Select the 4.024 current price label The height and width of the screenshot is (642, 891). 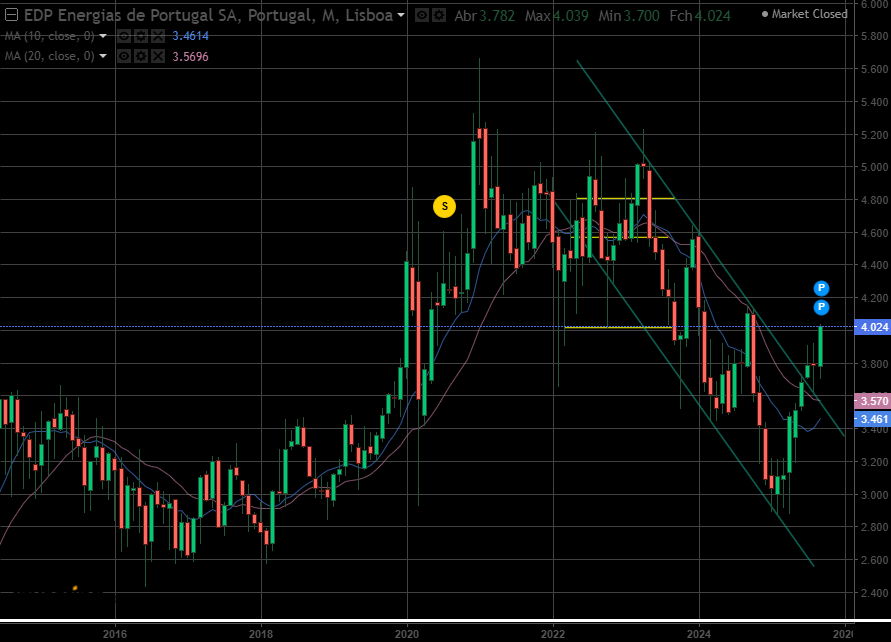(x=873, y=327)
